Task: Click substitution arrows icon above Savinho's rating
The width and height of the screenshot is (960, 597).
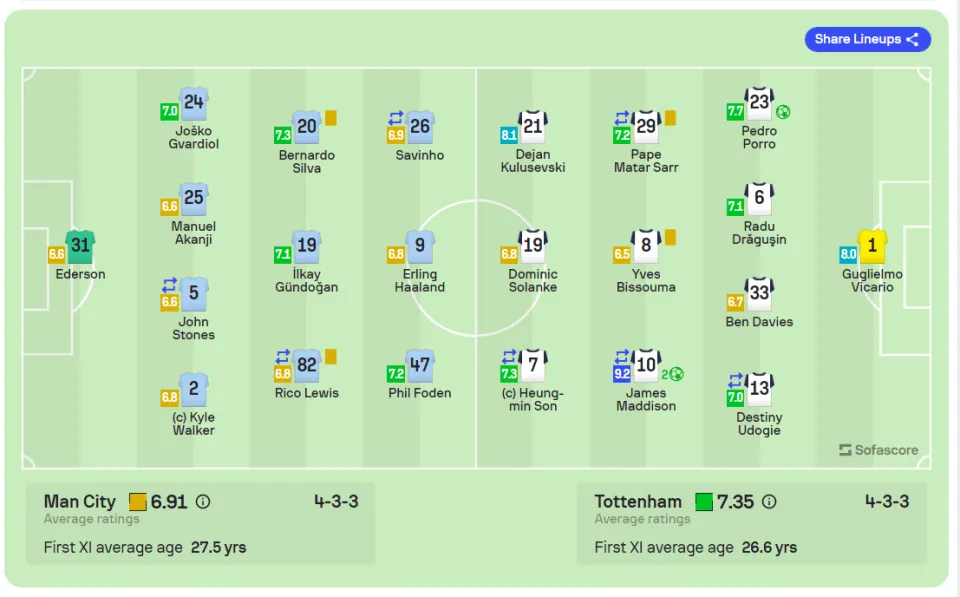Action: [x=396, y=117]
